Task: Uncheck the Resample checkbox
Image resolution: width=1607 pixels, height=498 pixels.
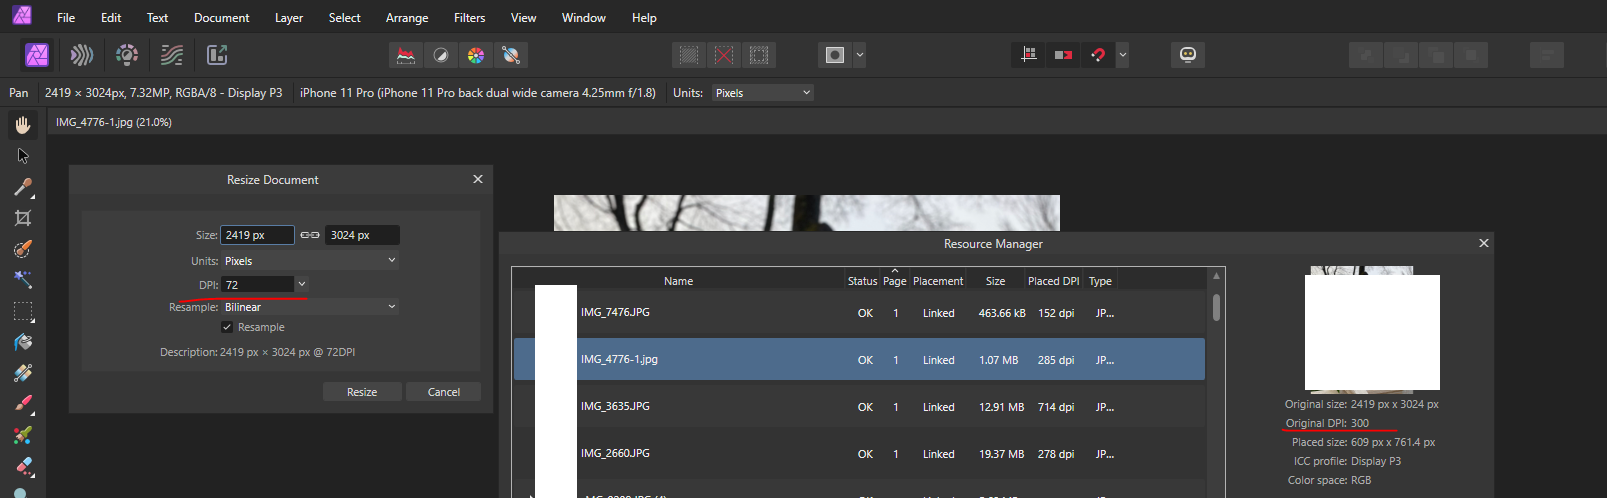Action: click(227, 327)
